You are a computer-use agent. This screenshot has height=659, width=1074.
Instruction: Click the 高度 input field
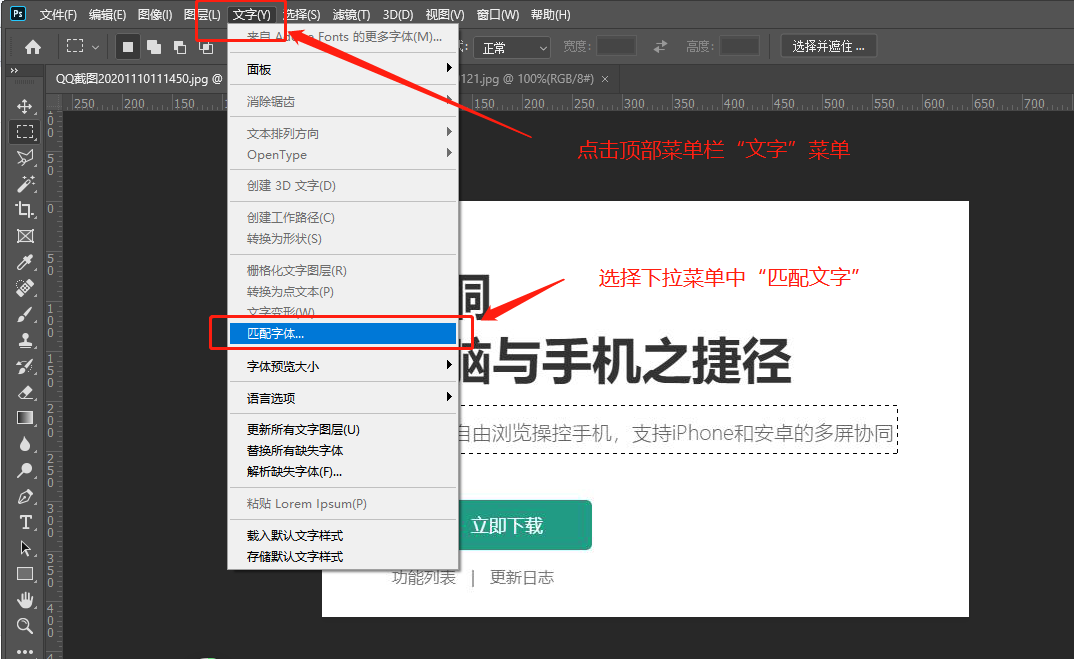pos(740,47)
